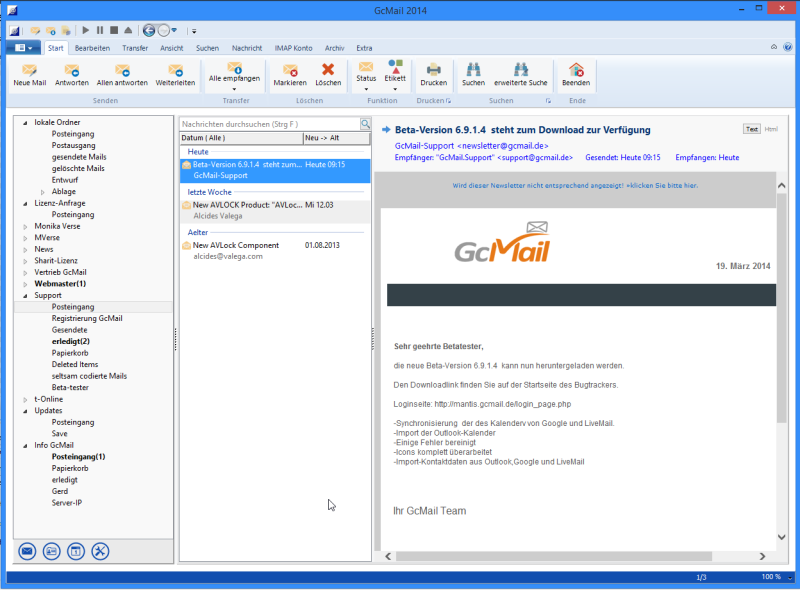Click the grey forward round button
800x590 pixels.
[x=163, y=31]
